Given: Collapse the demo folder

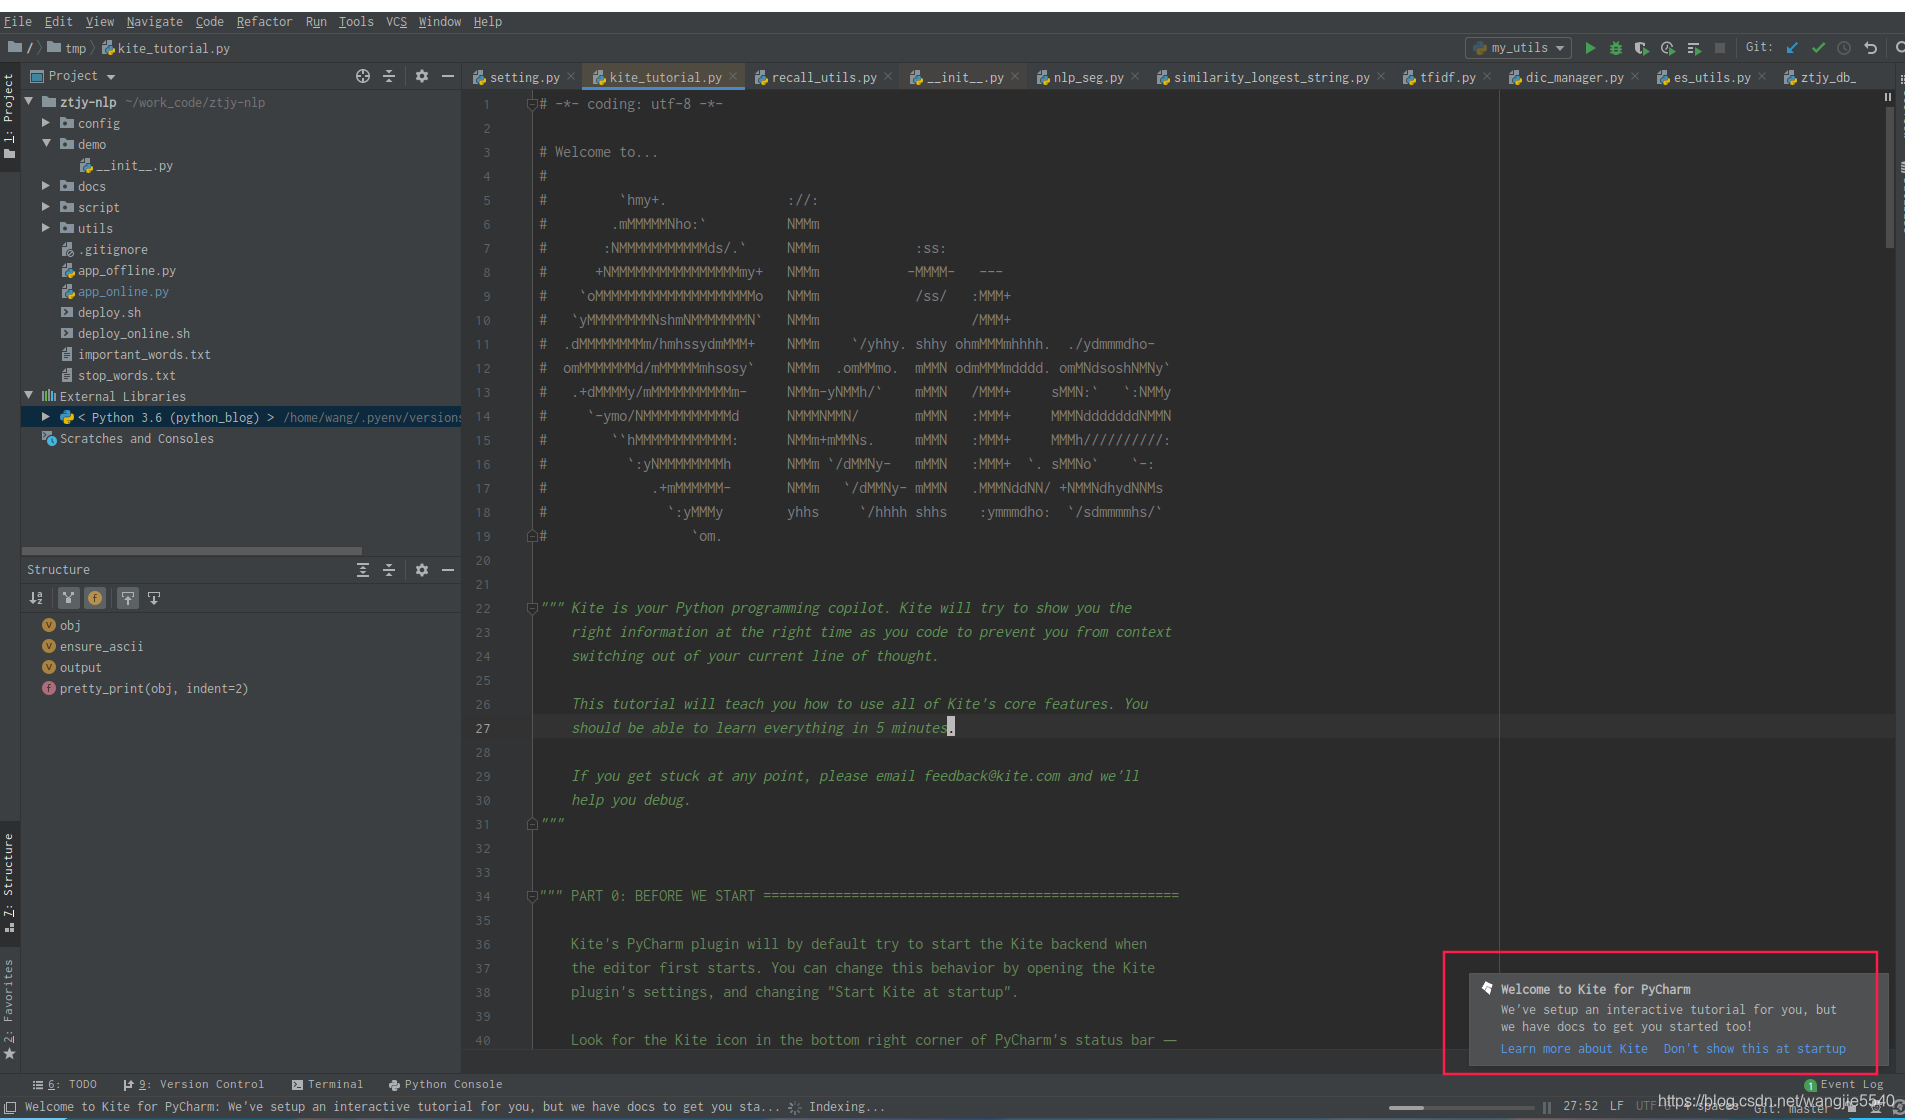Looking at the screenshot, I should (x=46, y=144).
